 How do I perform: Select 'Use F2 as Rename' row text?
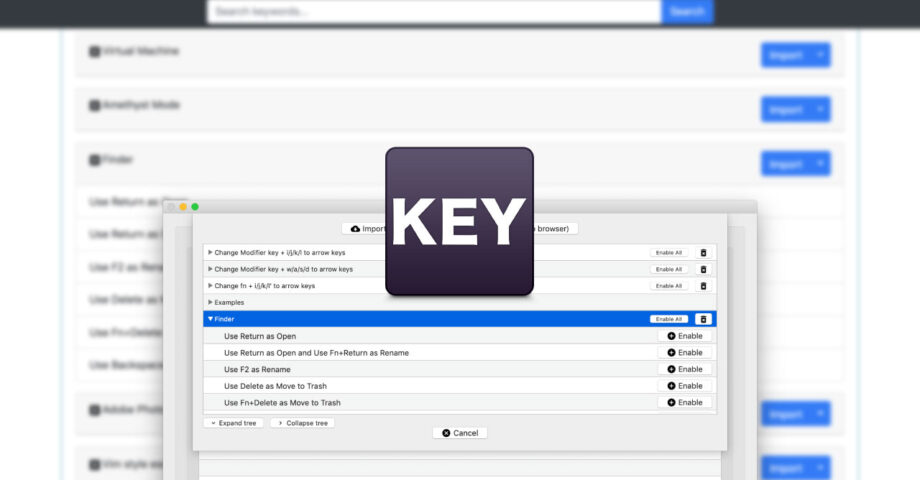257,370
